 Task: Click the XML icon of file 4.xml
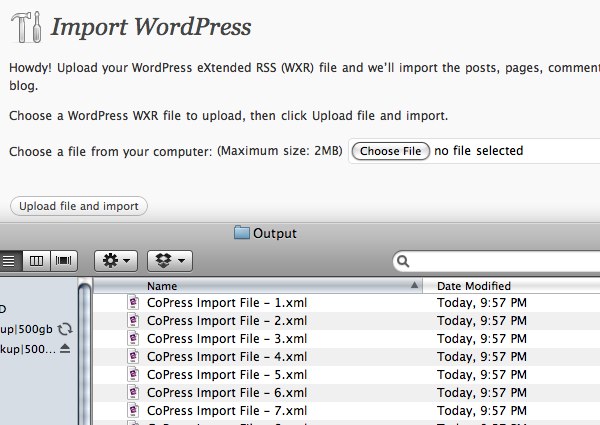click(x=133, y=356)
